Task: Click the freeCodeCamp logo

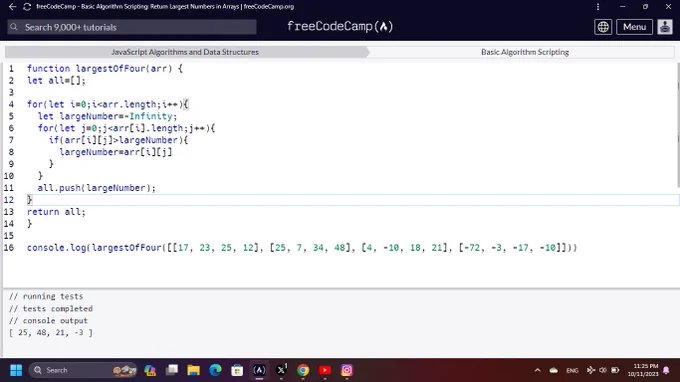Action: (x=340, y=26)
